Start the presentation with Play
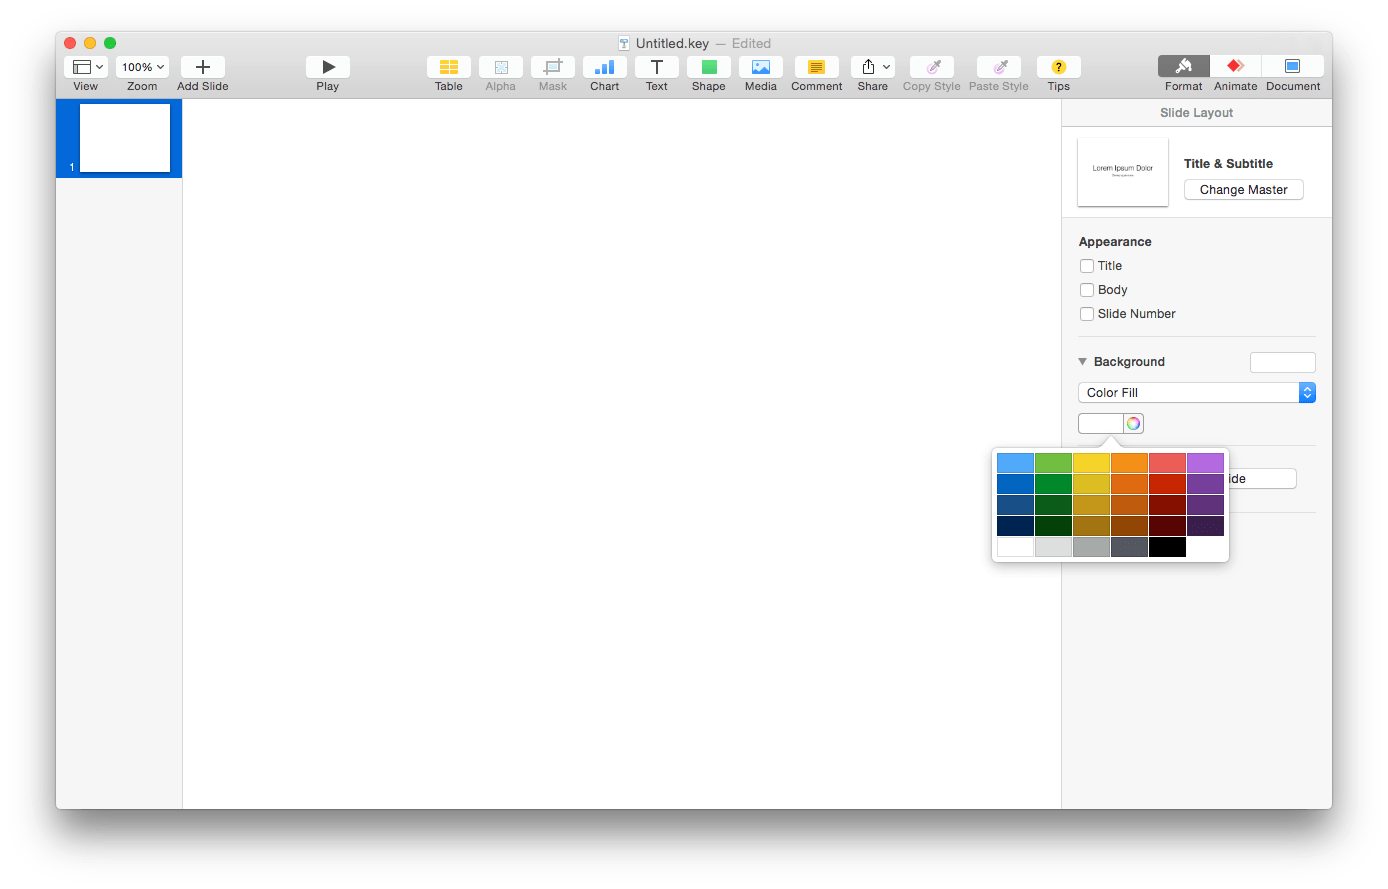 [x=328, y=66]
